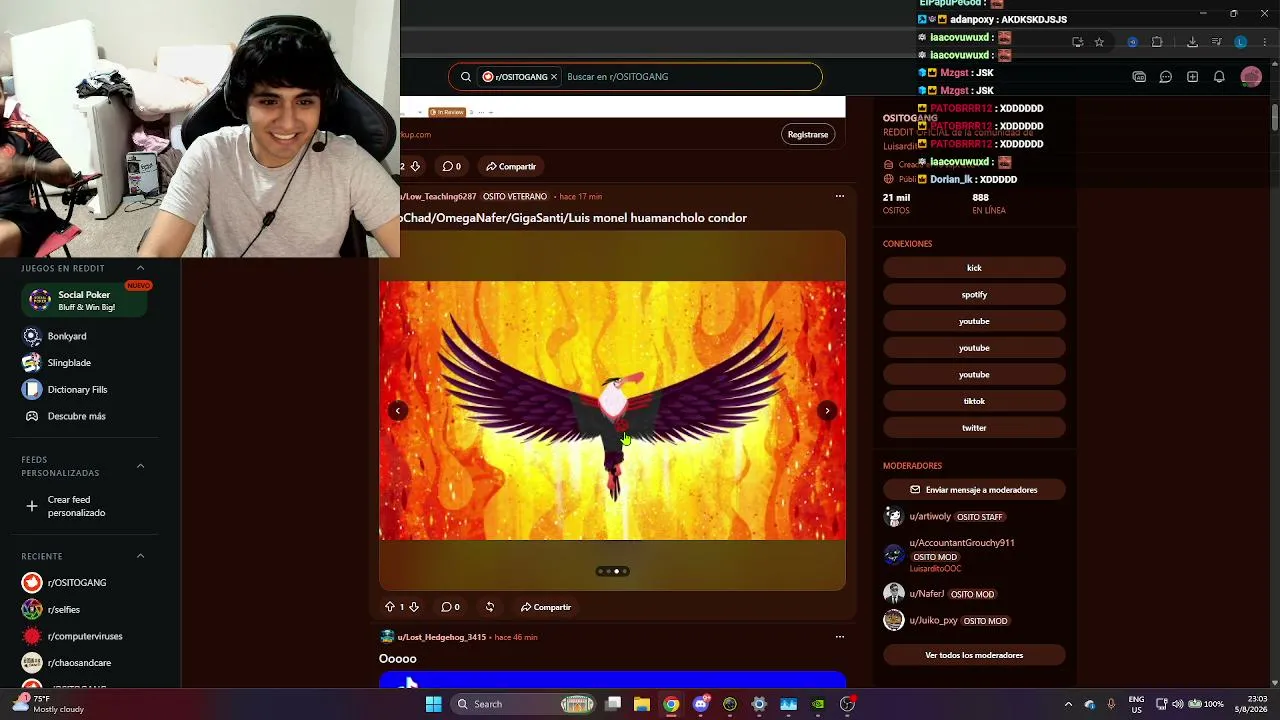Collapse the Juegos en Reddit section

140,268
